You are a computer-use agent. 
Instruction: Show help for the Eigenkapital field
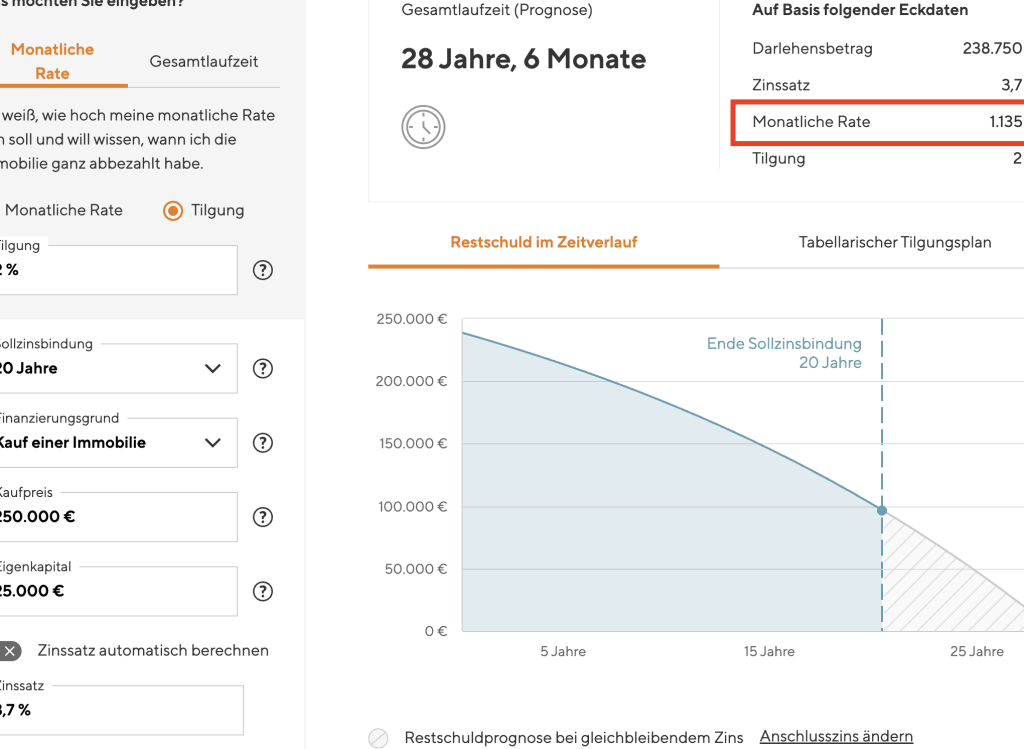pyautogui.click(x=263, y=591)
